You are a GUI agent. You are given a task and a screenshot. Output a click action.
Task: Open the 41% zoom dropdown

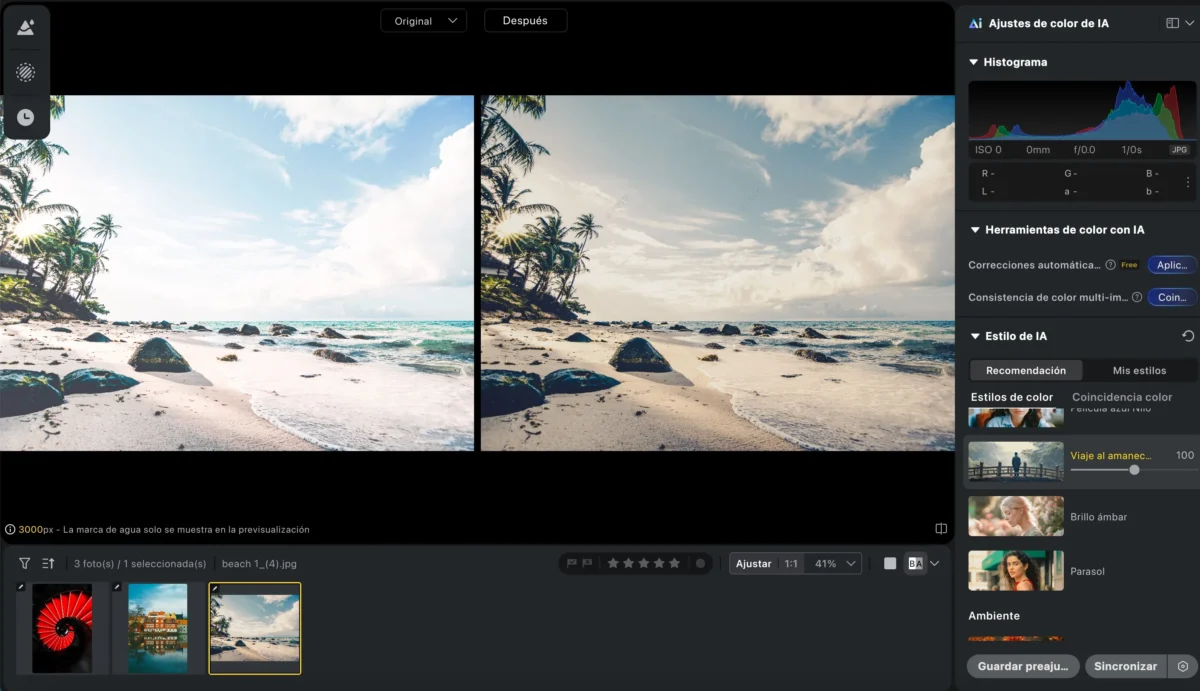pos(834,563)
